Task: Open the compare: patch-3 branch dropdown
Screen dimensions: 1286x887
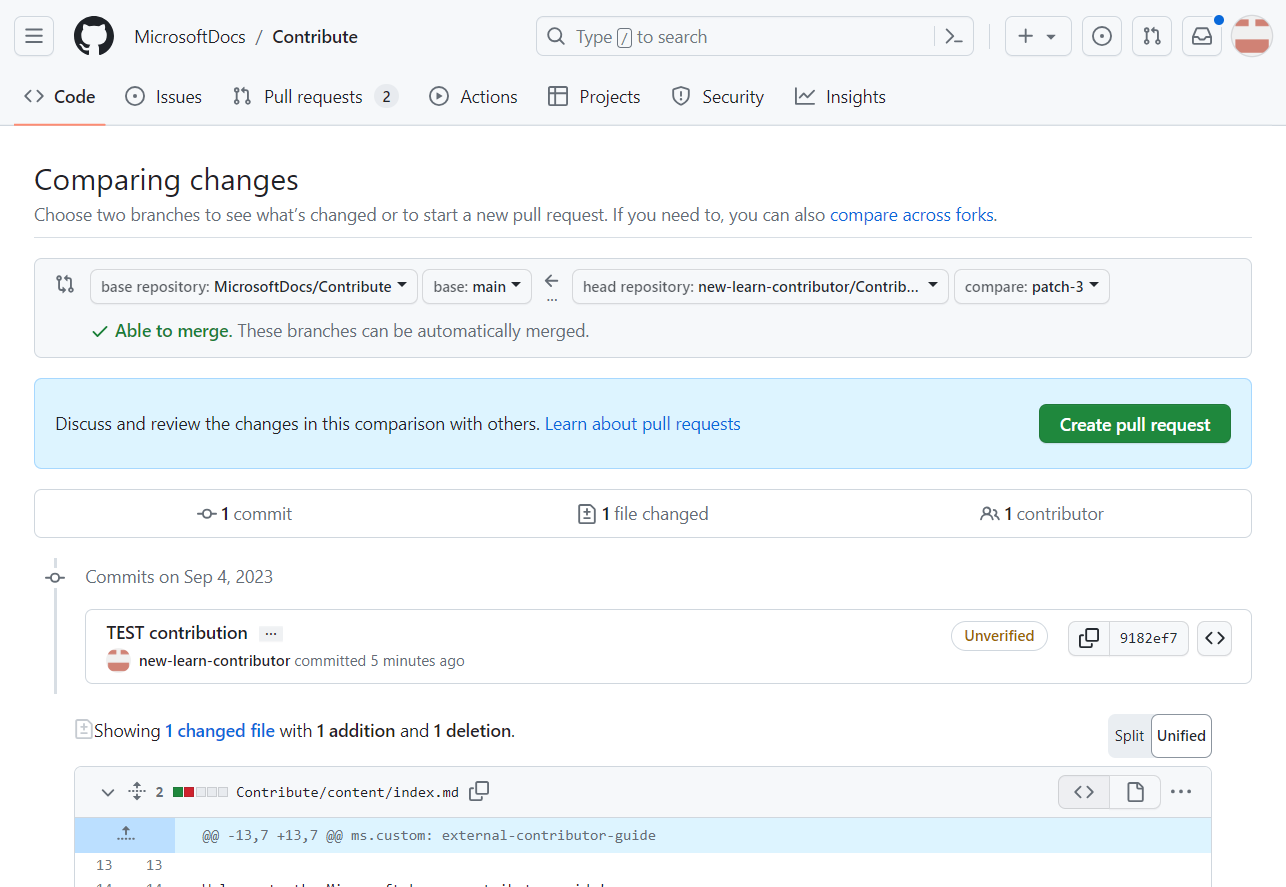Action: point(1031,286)
